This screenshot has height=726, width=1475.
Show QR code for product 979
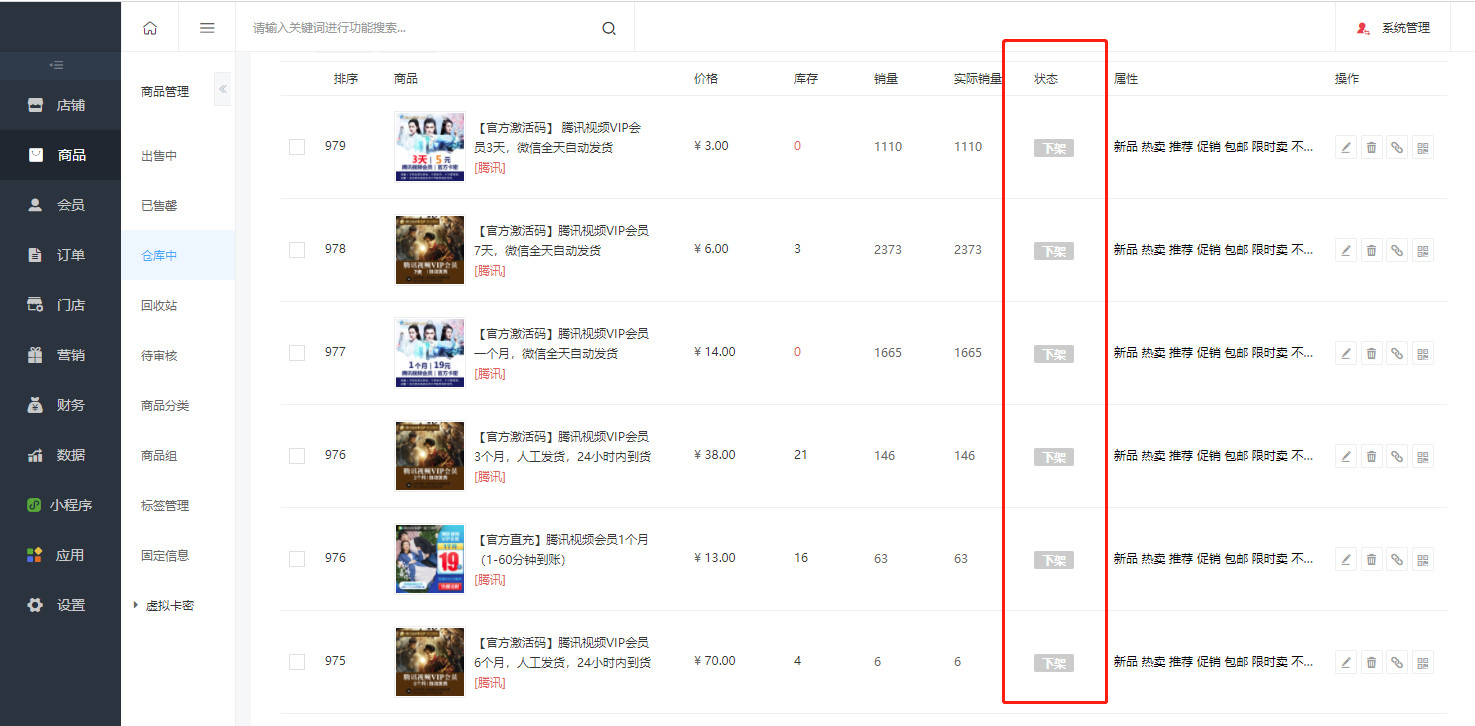point(1423,148)
